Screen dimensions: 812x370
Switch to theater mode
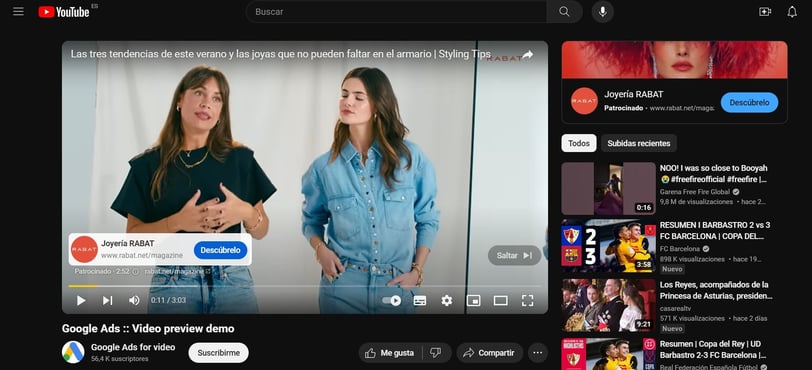500,301
